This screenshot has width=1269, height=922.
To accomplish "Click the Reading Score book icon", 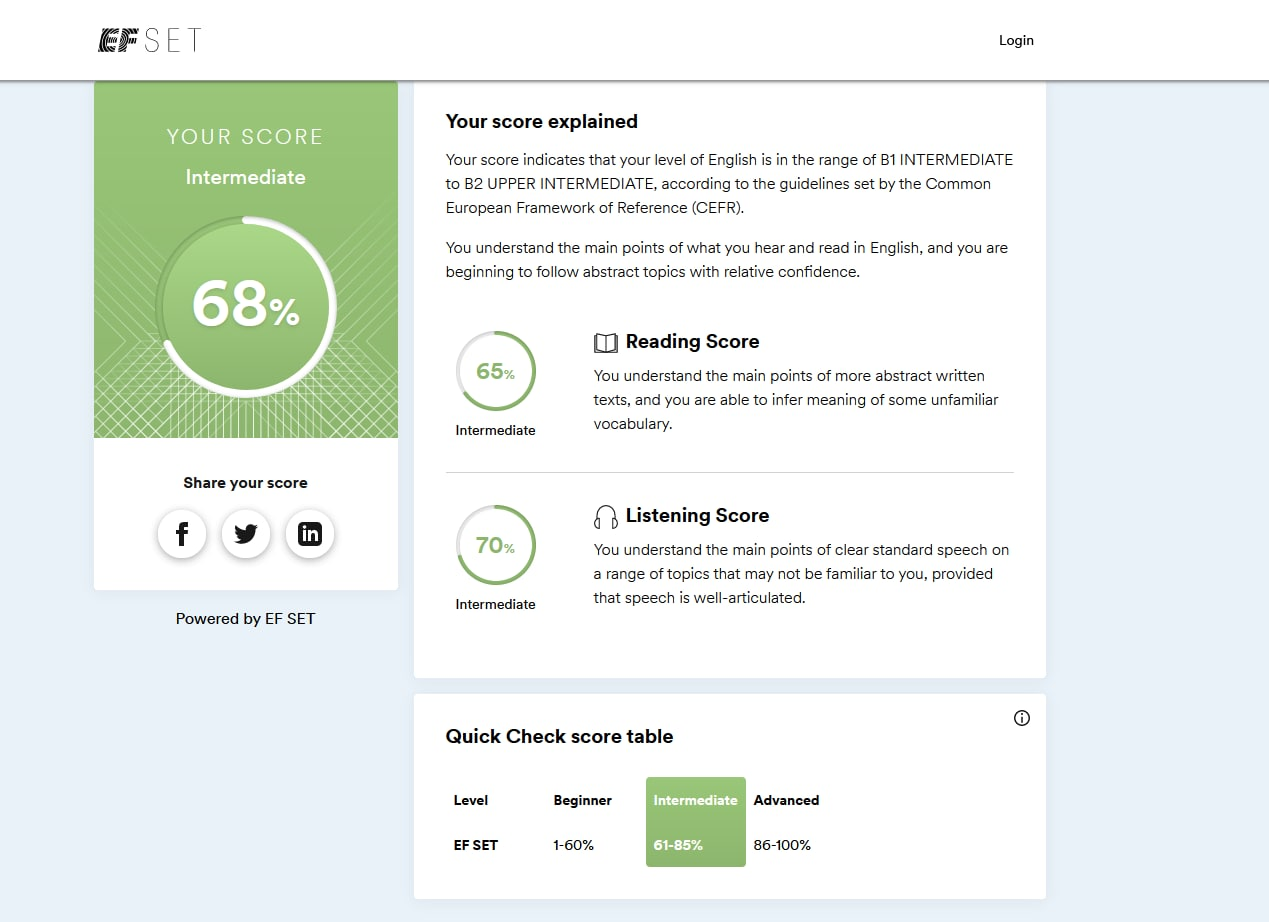I will tap(606, 343).
